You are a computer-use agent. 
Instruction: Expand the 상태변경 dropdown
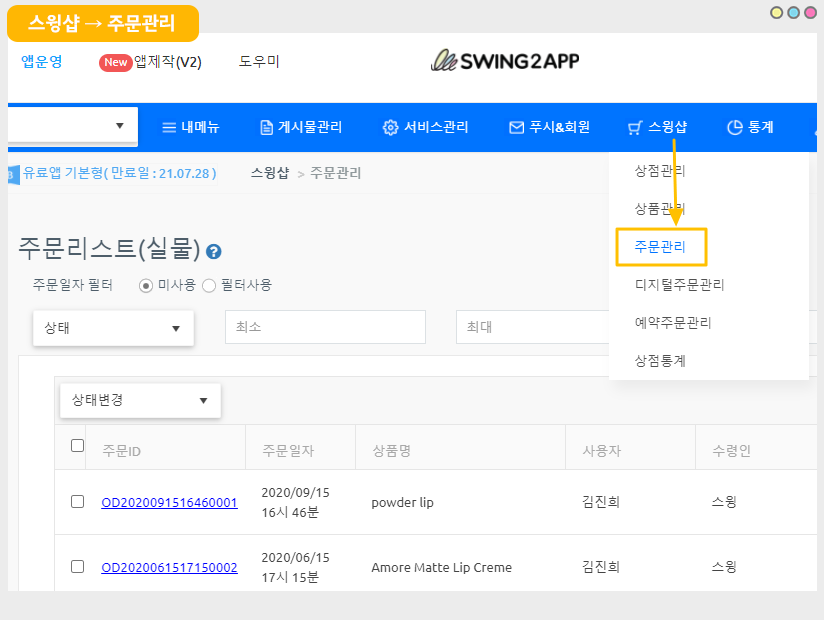[140, 400]
